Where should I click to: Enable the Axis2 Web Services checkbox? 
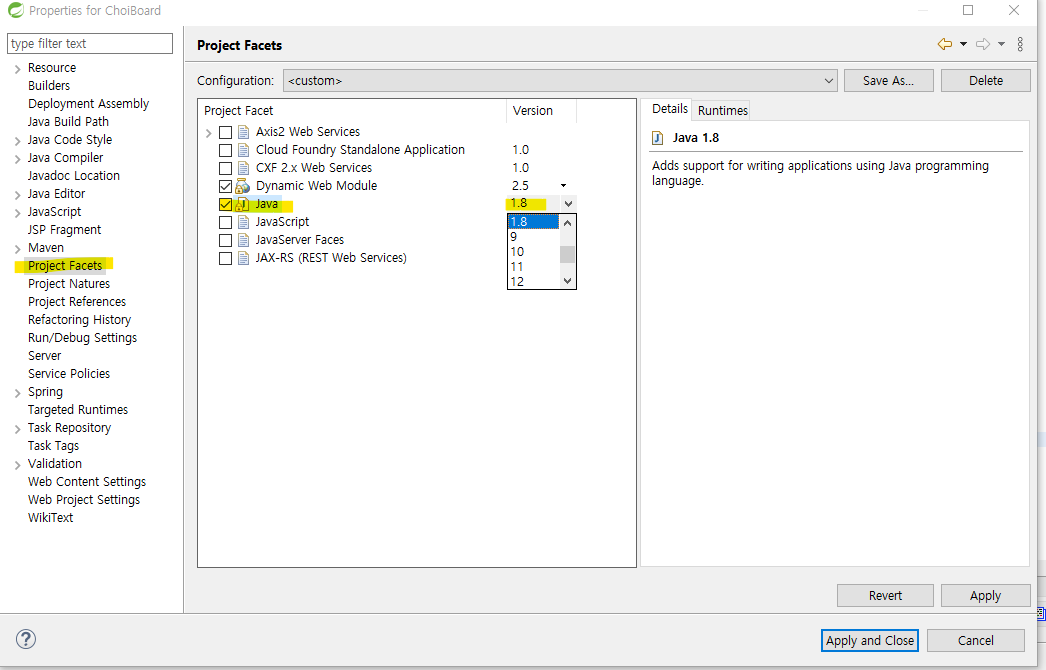point(225,132)
